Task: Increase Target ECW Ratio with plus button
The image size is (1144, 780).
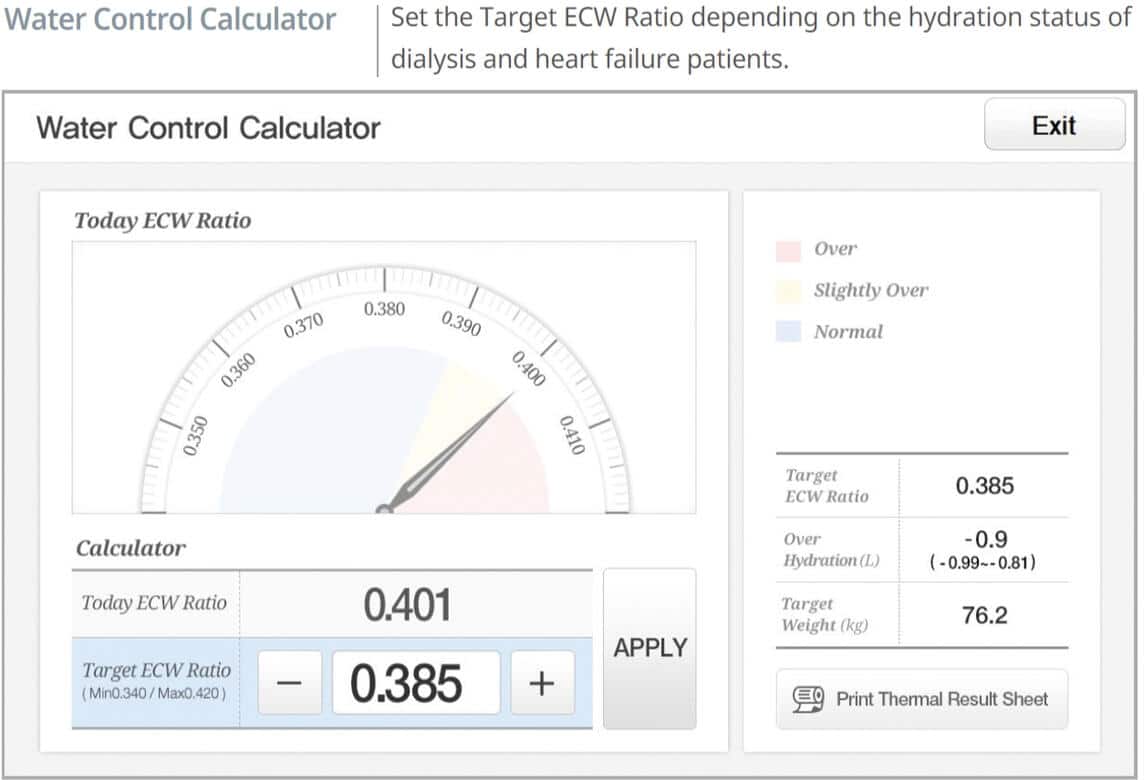Action: [x=542, y=683]
